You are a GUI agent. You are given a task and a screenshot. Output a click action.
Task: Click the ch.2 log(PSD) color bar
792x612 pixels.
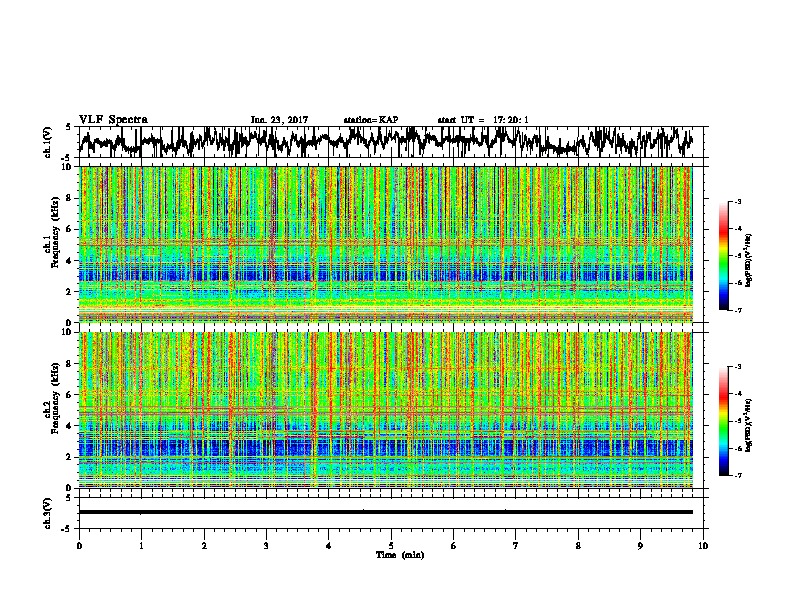(723, 421)
